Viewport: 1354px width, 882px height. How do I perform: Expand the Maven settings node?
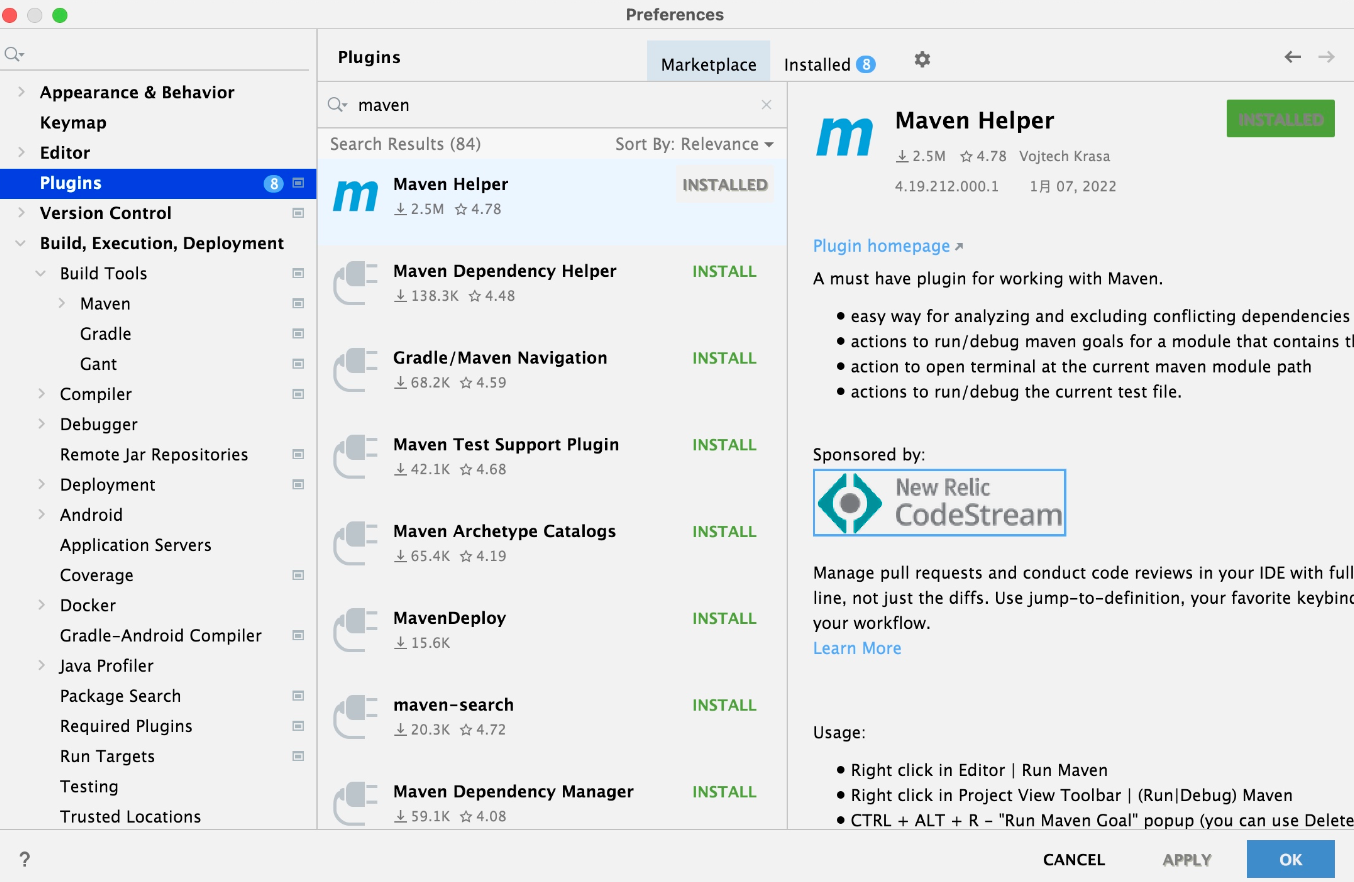pyautogui.click(x=62, y=303)
